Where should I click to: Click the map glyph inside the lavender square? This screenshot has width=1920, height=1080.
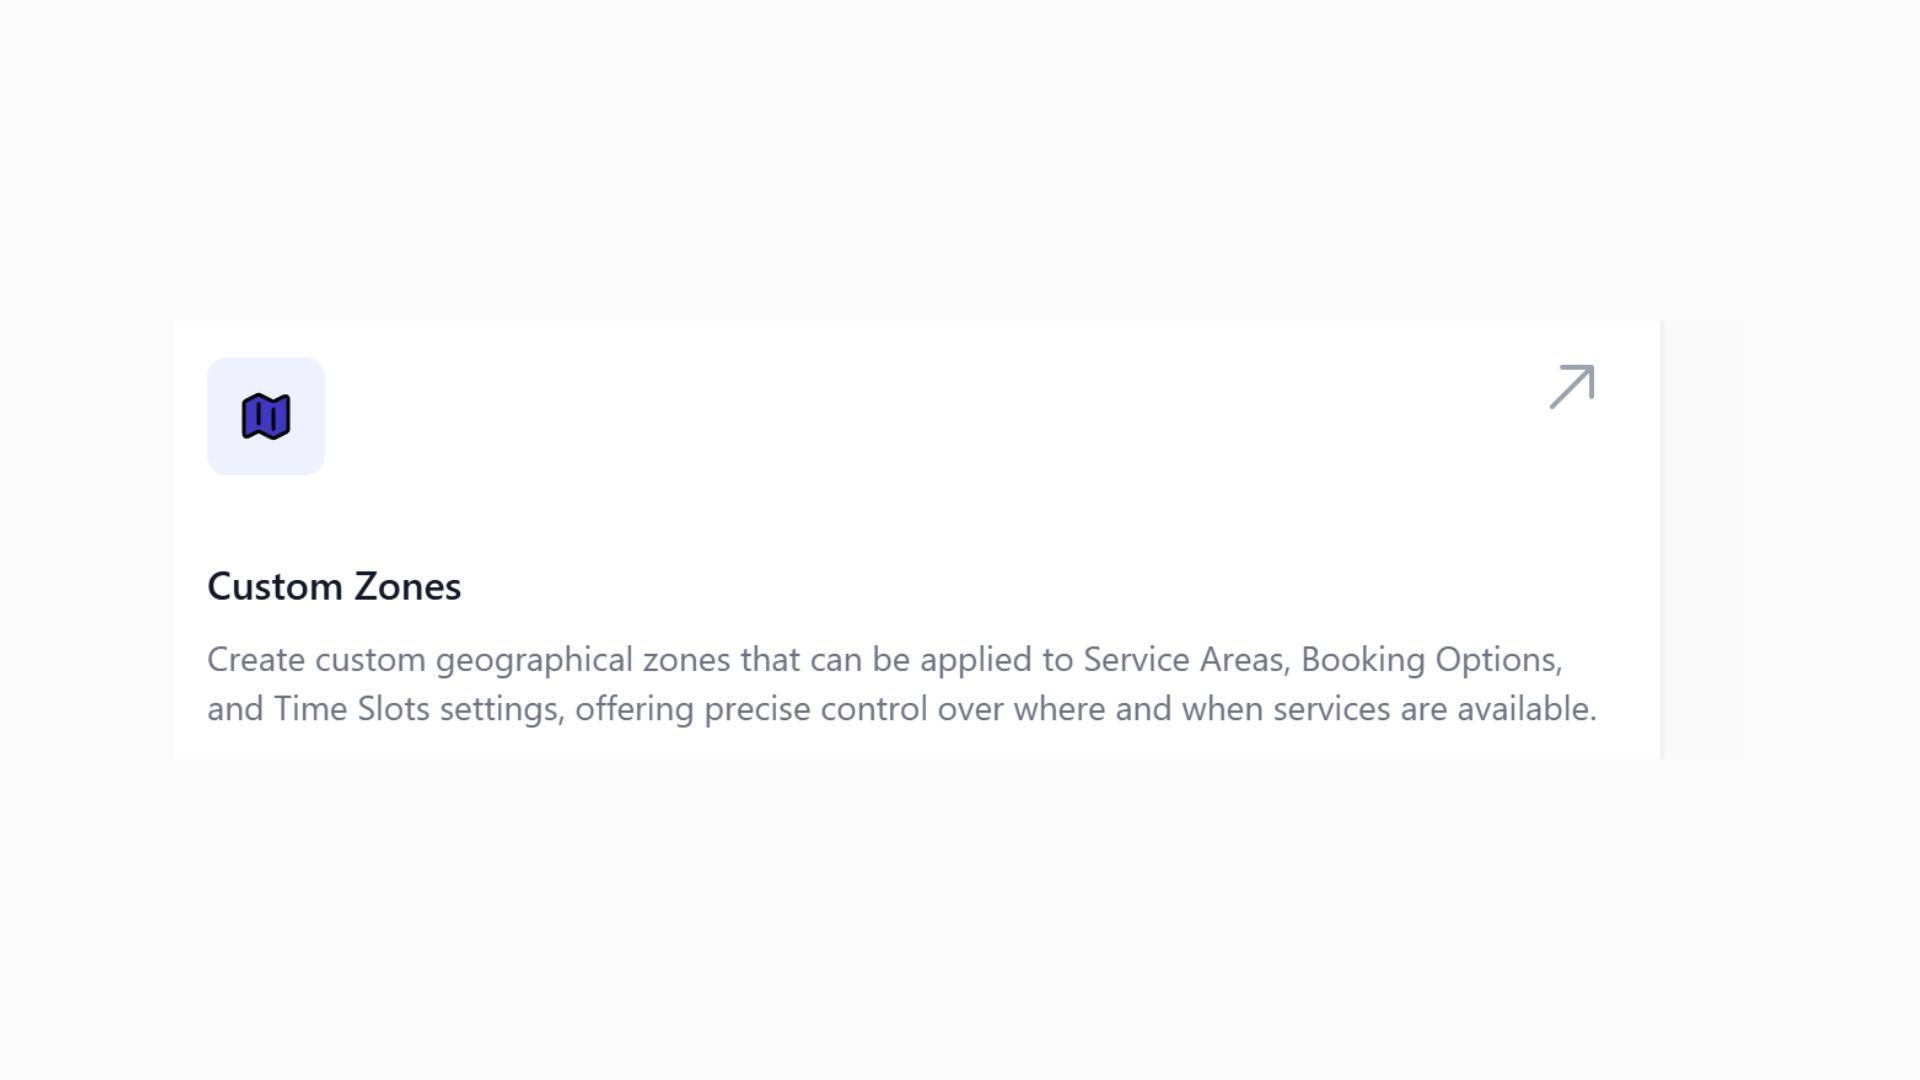coord(266,417)
